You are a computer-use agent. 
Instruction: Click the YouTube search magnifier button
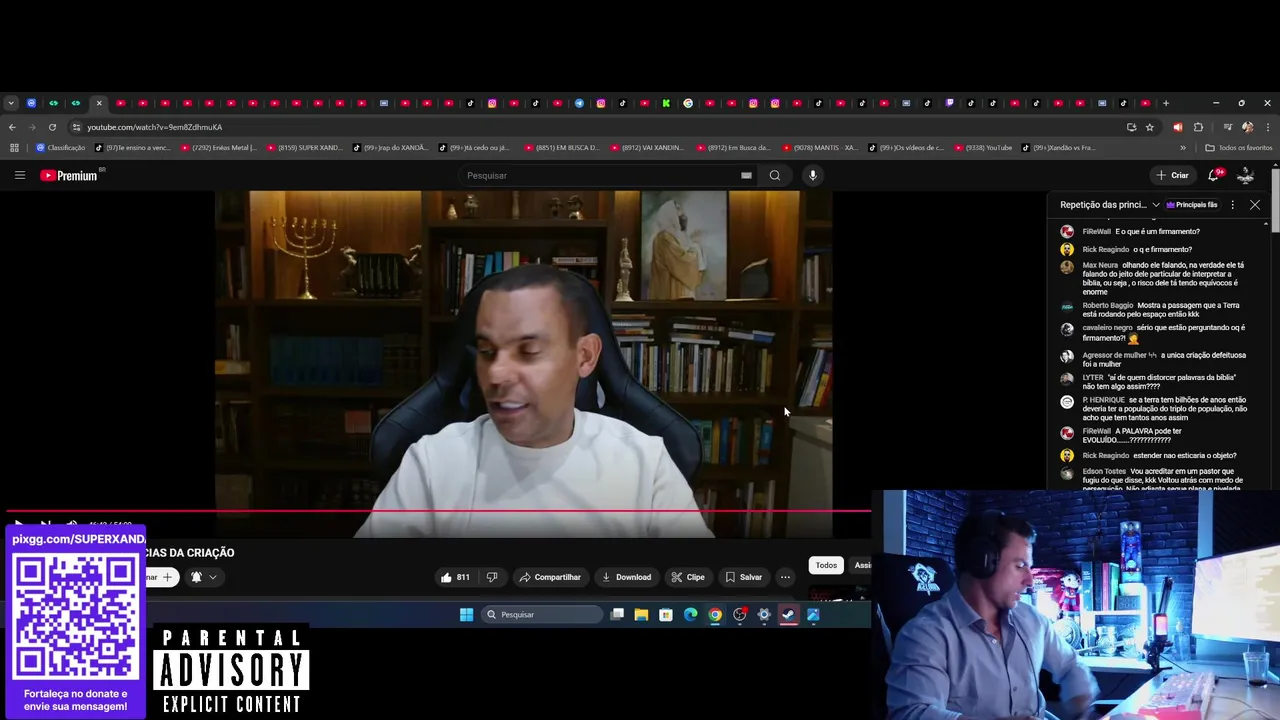774,175
